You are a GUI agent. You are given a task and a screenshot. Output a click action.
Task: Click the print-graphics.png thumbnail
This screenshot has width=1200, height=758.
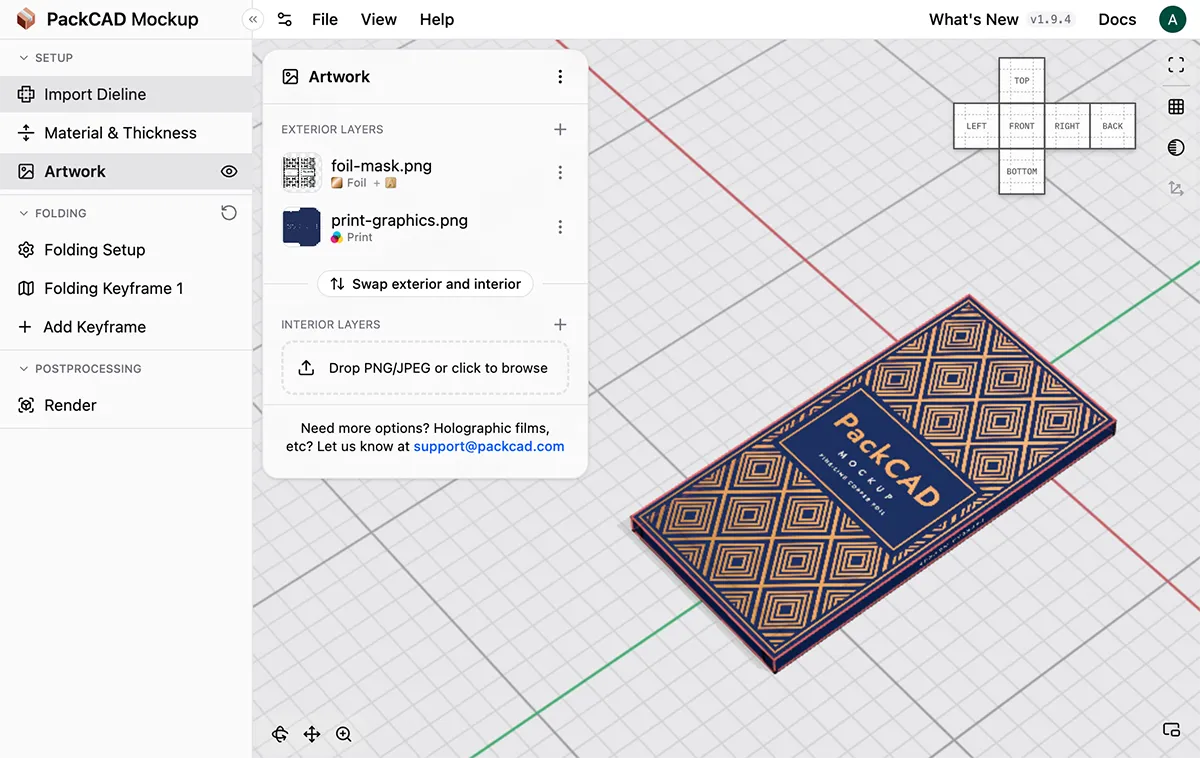coord(301,227)
